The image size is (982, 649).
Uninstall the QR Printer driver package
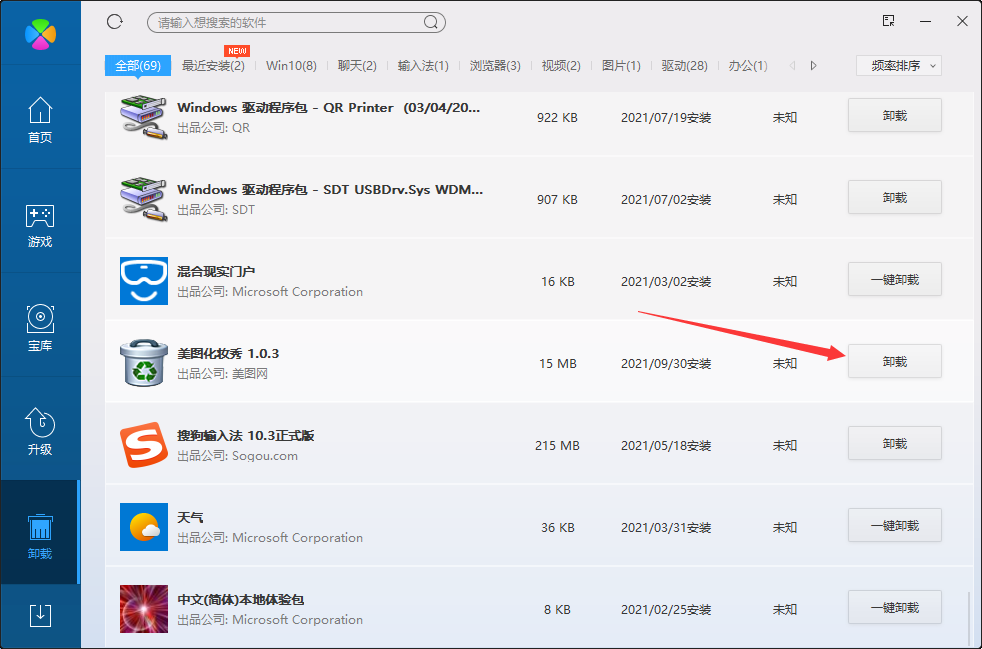point(895,115)
